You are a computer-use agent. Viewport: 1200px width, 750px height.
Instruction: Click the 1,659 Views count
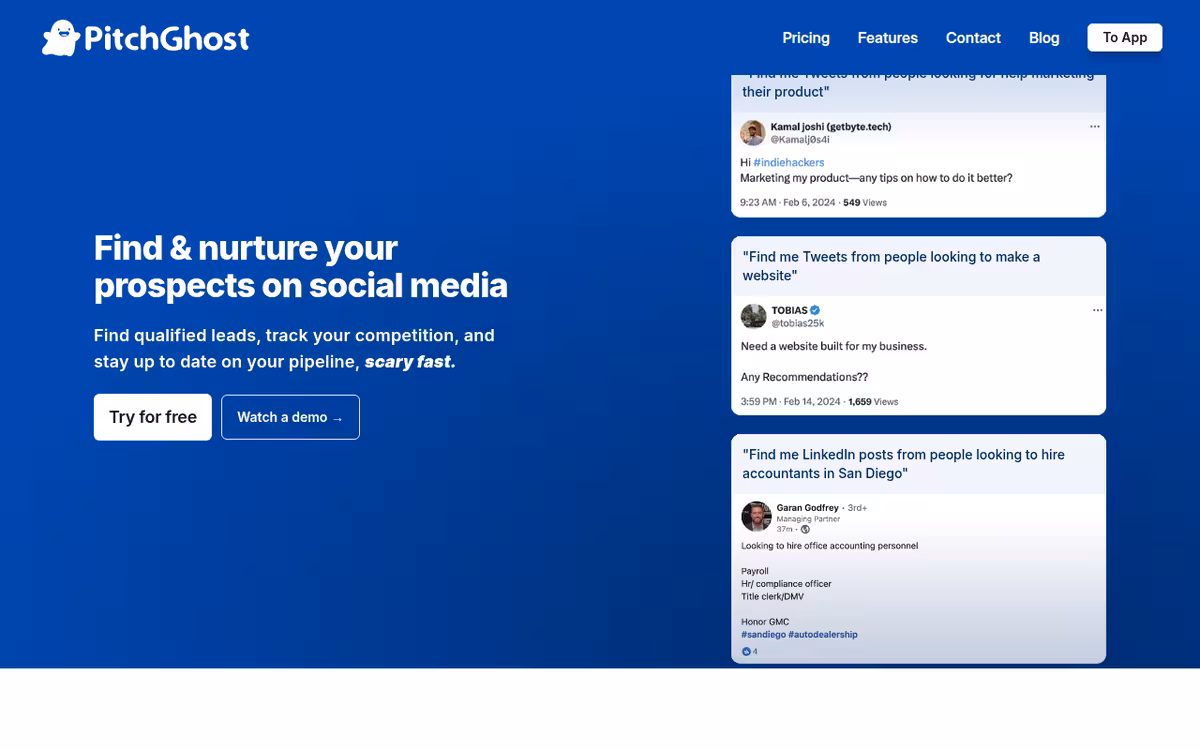click(873, 402)
